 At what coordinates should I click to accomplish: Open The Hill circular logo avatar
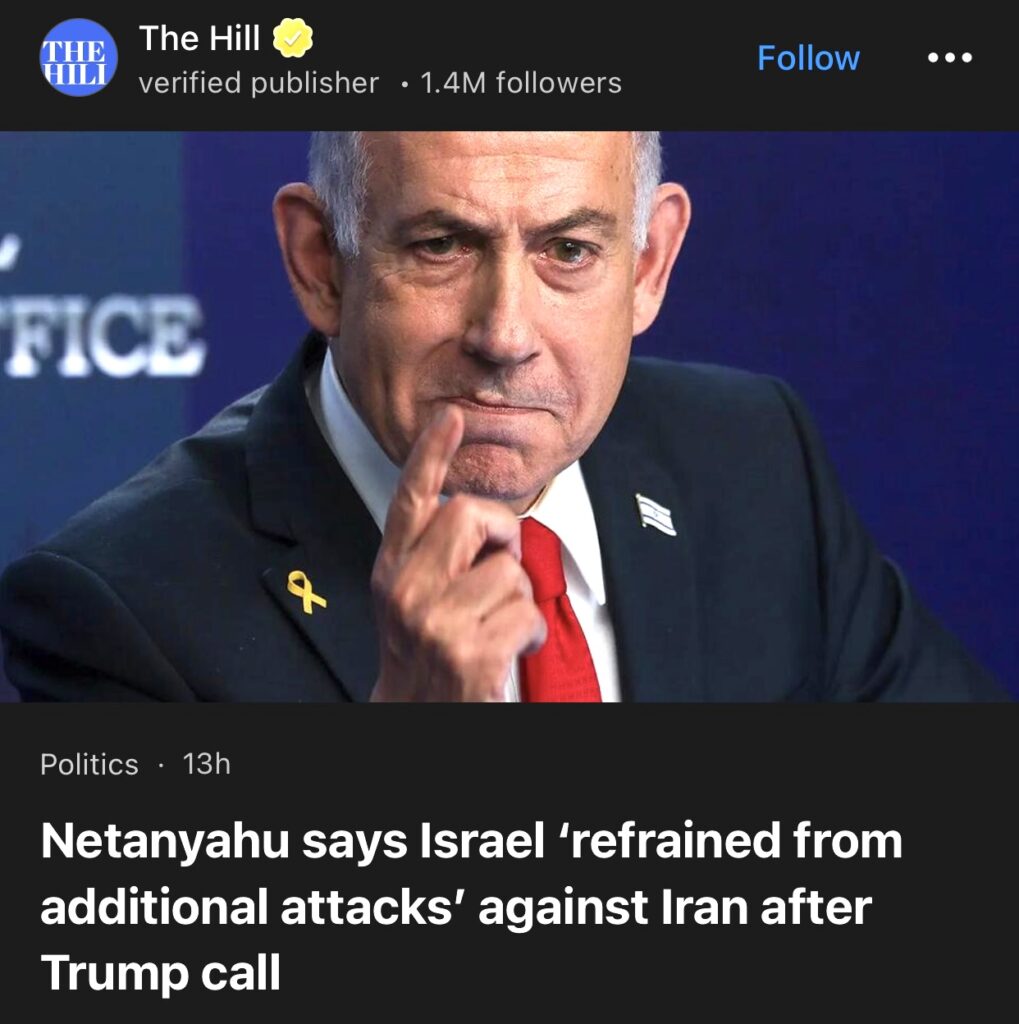tap(78, 57)
